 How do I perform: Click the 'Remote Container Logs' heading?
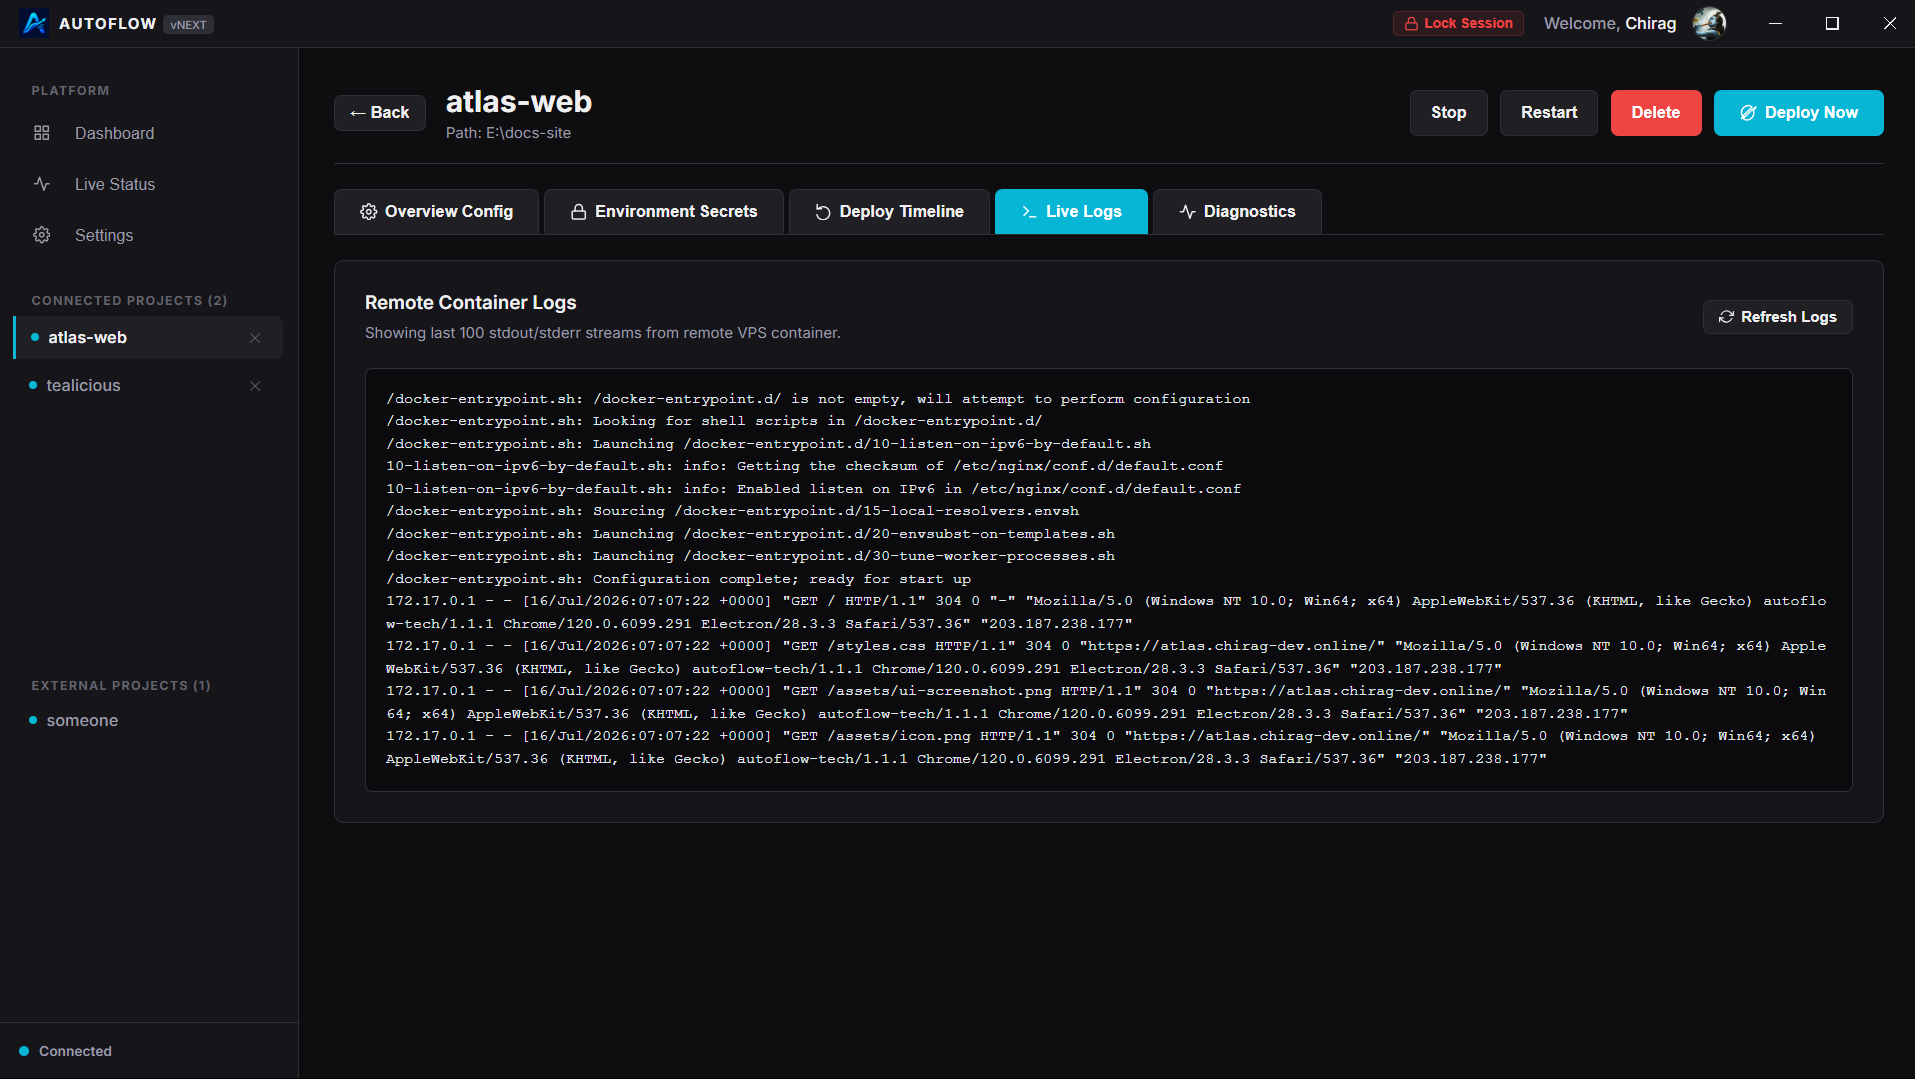tap(470, 303)
